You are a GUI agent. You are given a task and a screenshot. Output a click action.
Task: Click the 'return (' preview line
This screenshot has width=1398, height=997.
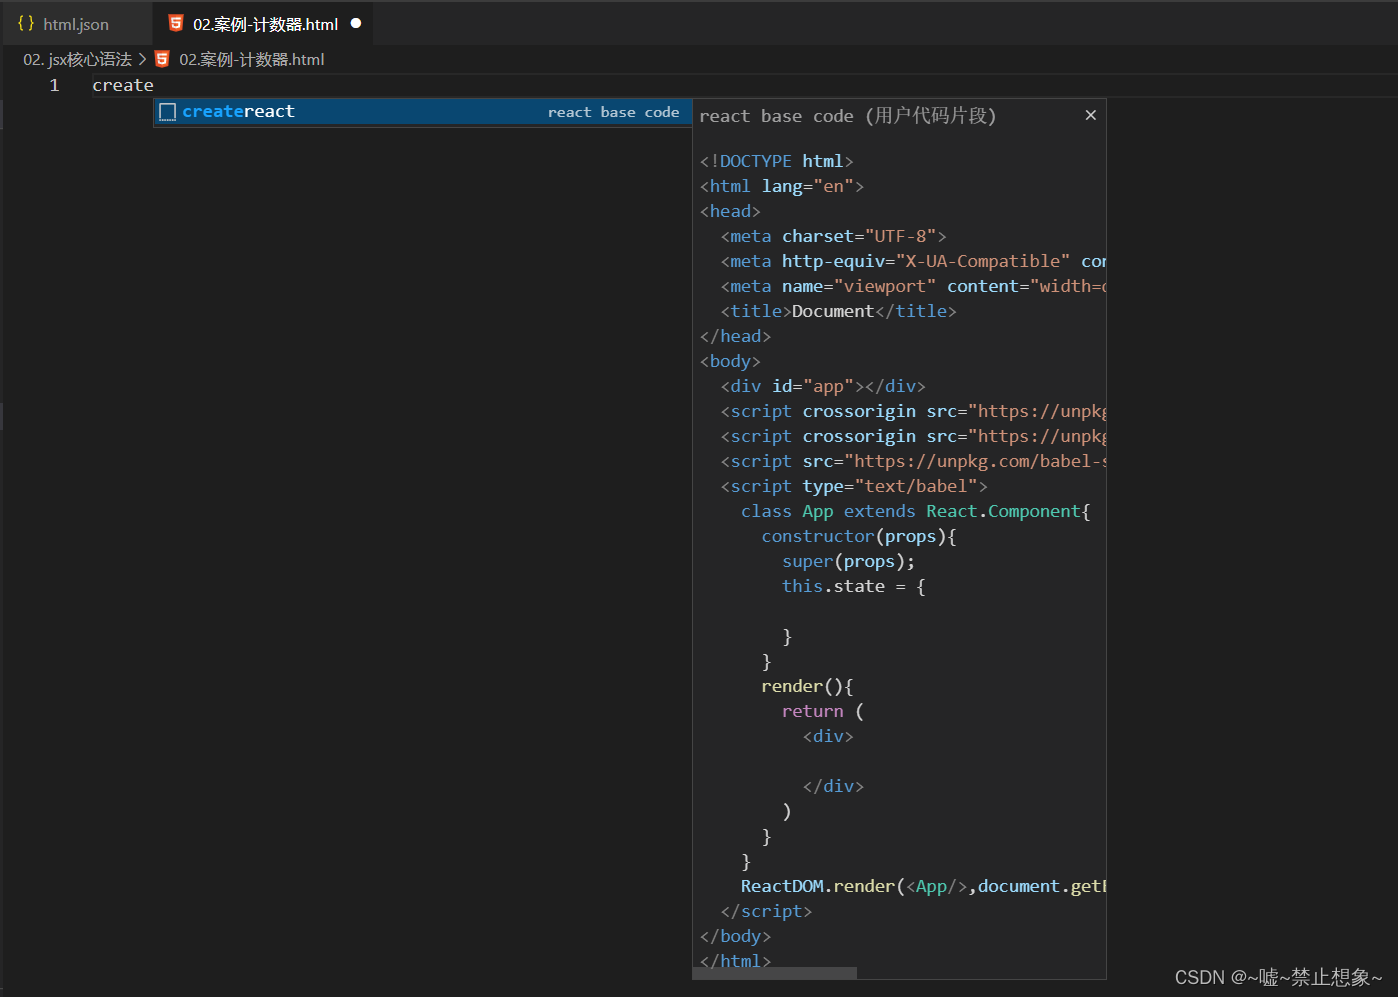click(x=822, y=711)
